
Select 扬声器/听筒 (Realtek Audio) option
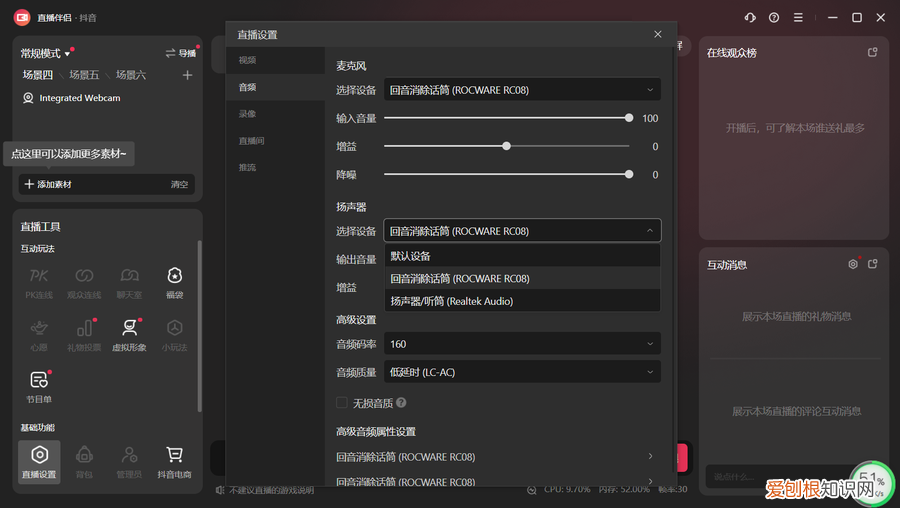click(x=522, y=301)
